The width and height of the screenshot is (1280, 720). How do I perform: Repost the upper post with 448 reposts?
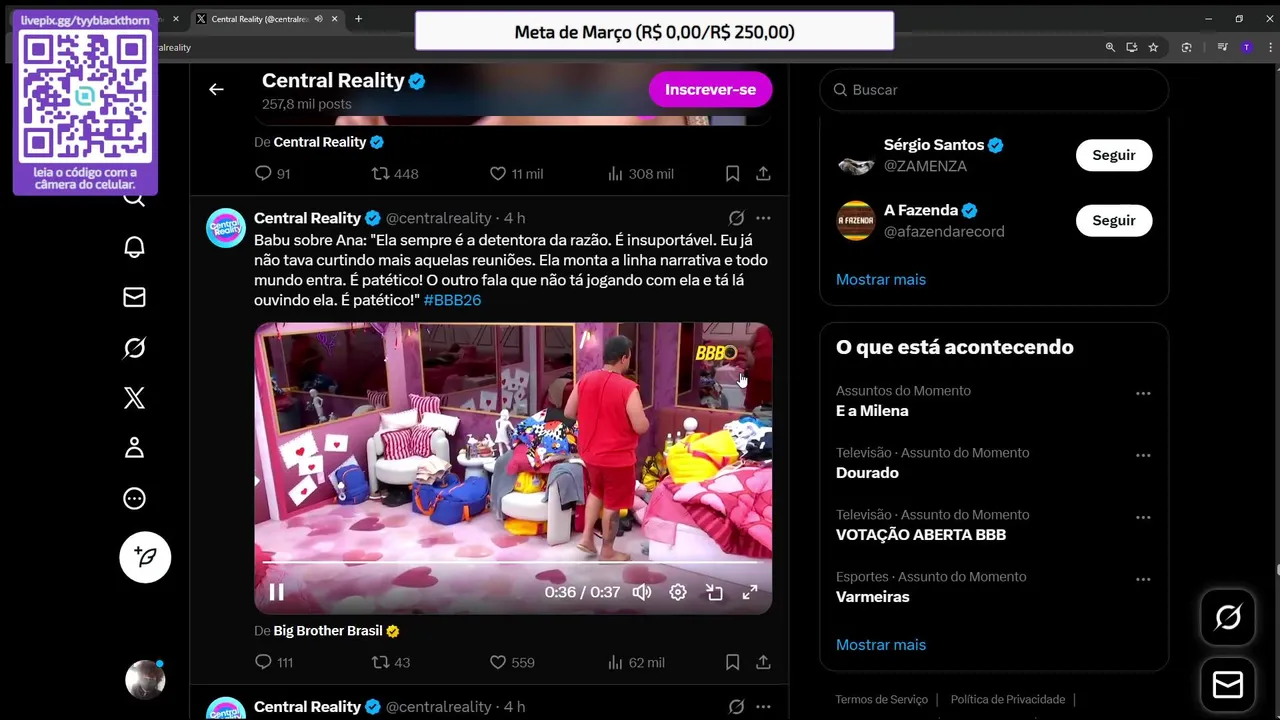(395, 173)
